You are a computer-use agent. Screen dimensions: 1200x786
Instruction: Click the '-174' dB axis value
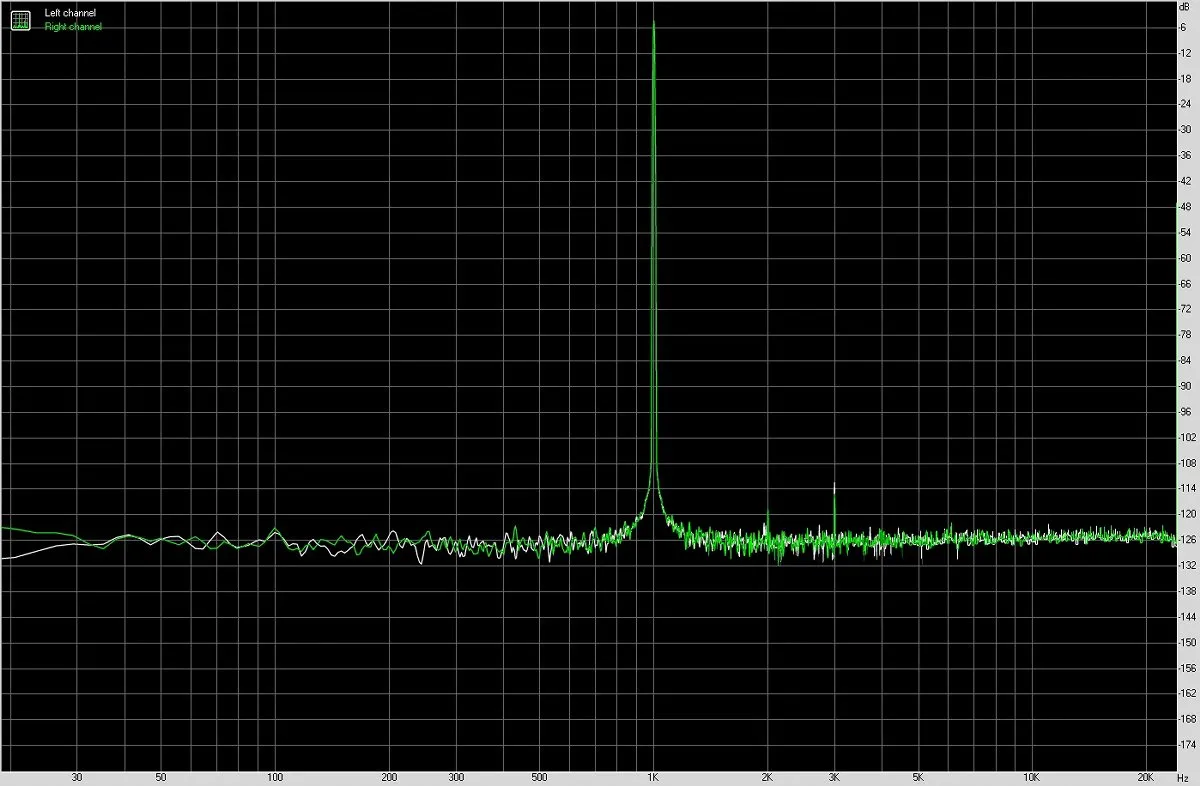click(x=1187, y=746)
